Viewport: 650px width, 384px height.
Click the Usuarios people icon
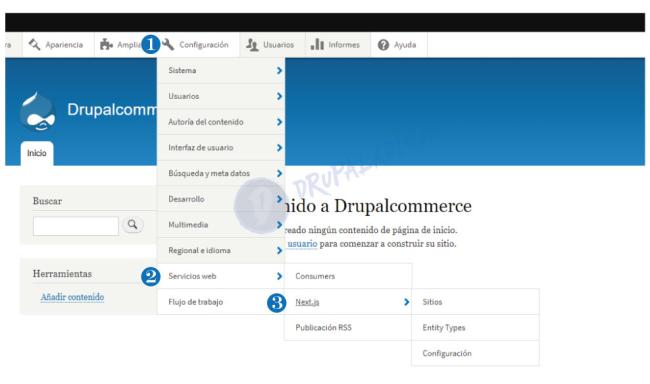(x=252, y=44)
